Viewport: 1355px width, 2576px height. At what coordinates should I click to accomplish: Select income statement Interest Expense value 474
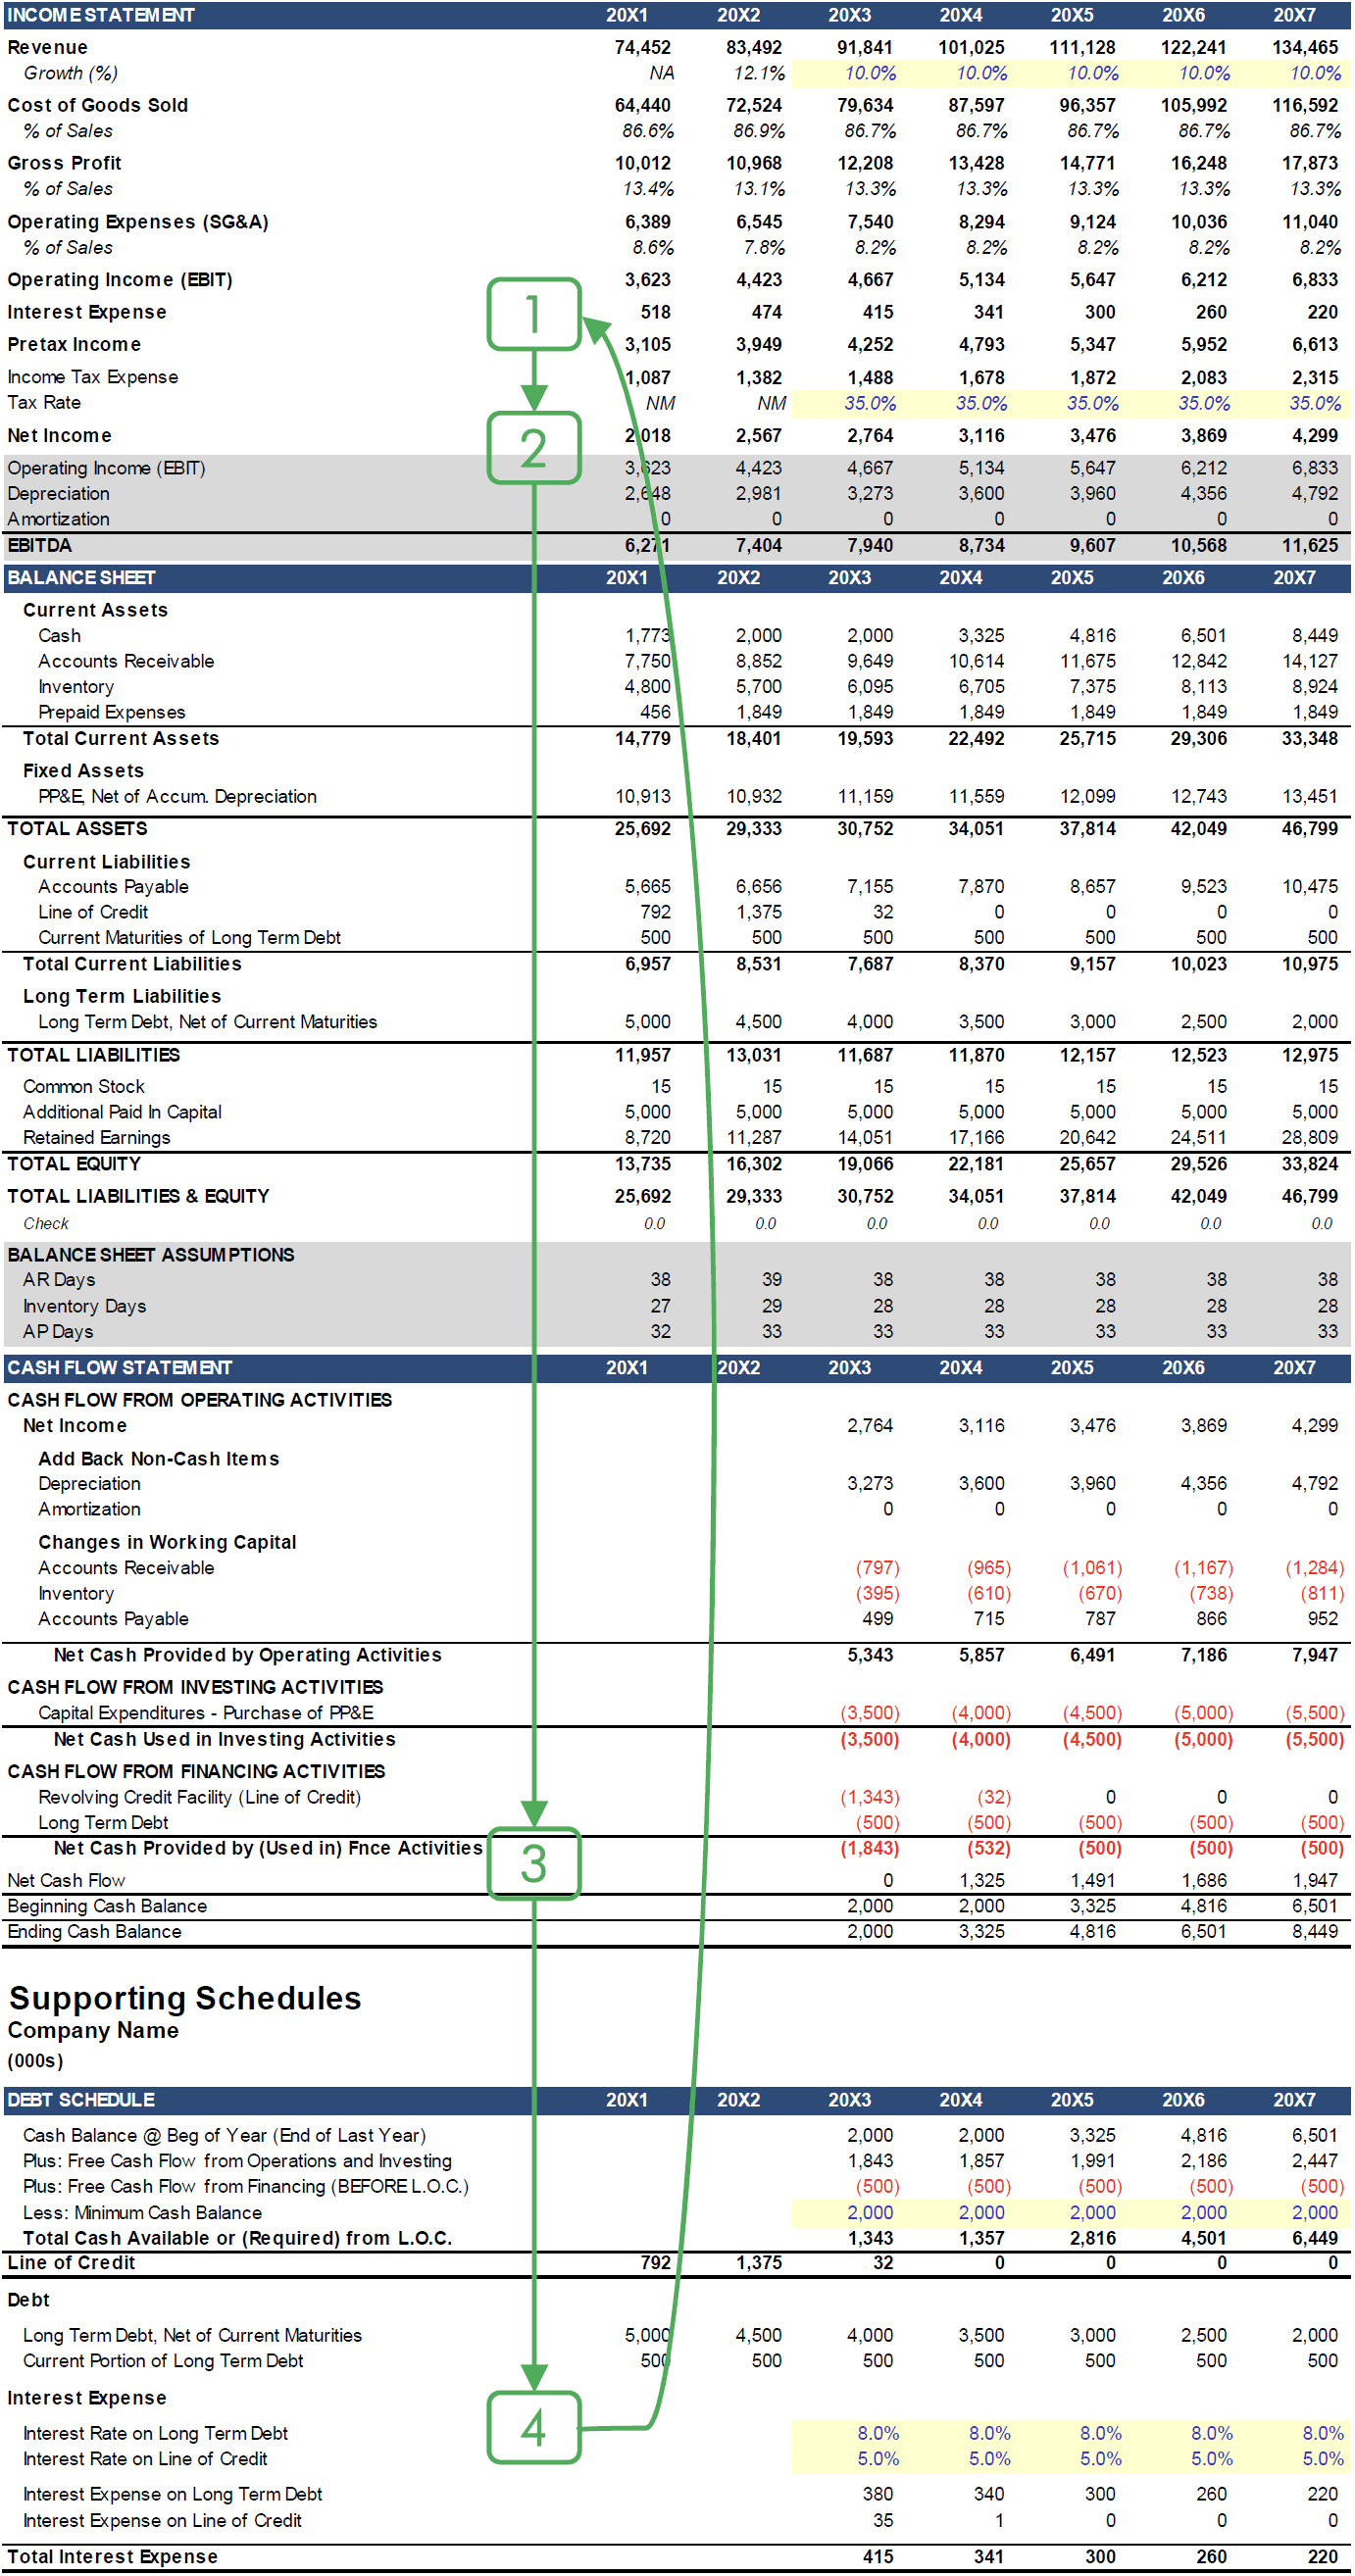click(x=766, y=312)
